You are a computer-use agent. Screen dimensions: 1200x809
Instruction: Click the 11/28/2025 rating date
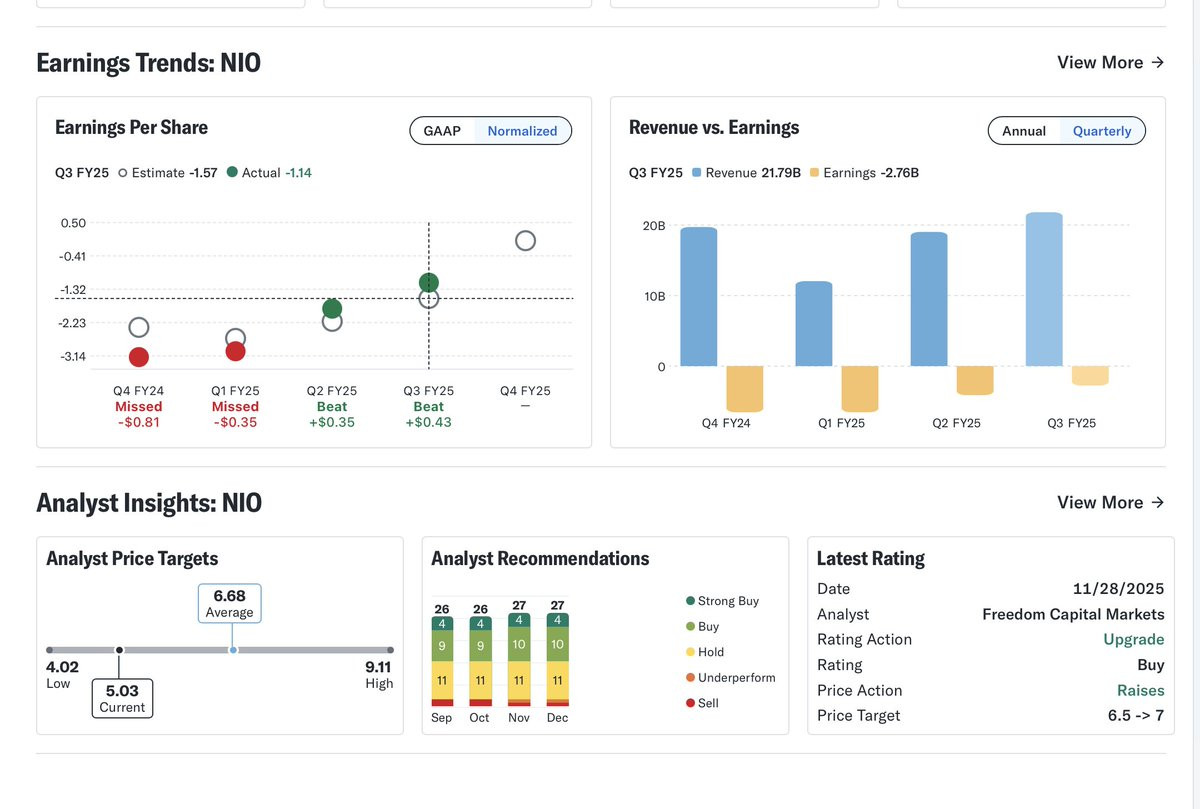pos(1119,589)
